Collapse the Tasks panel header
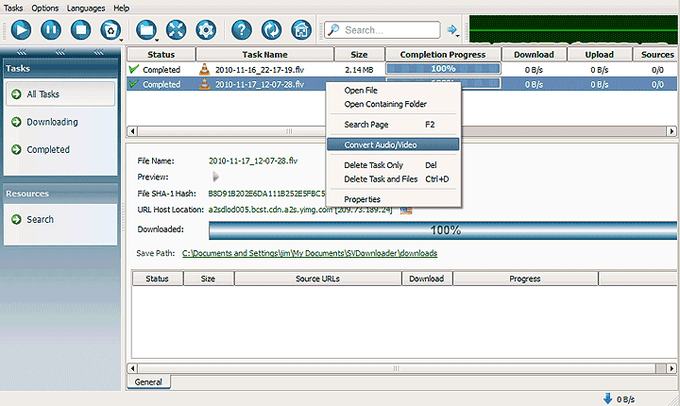The height and width of the screenshot is (406, 680). (61, 69)
